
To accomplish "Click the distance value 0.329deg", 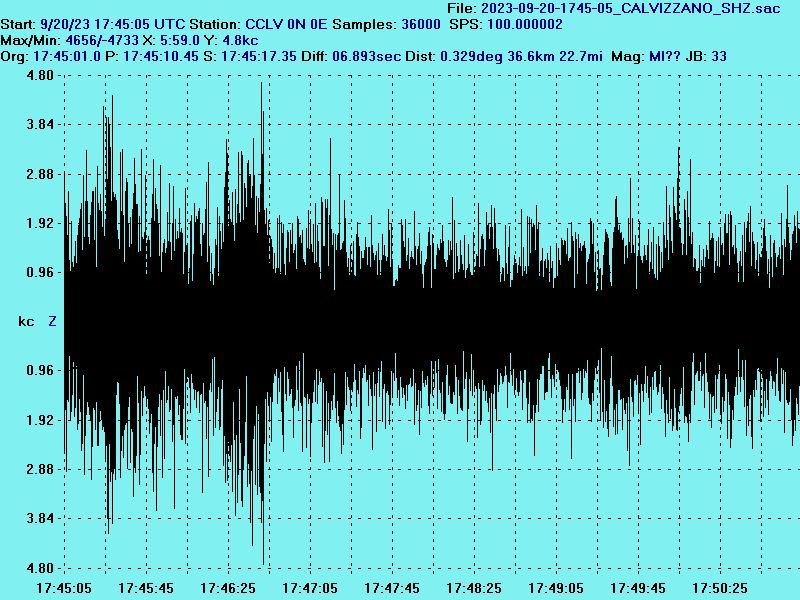I will coord(471,56).
